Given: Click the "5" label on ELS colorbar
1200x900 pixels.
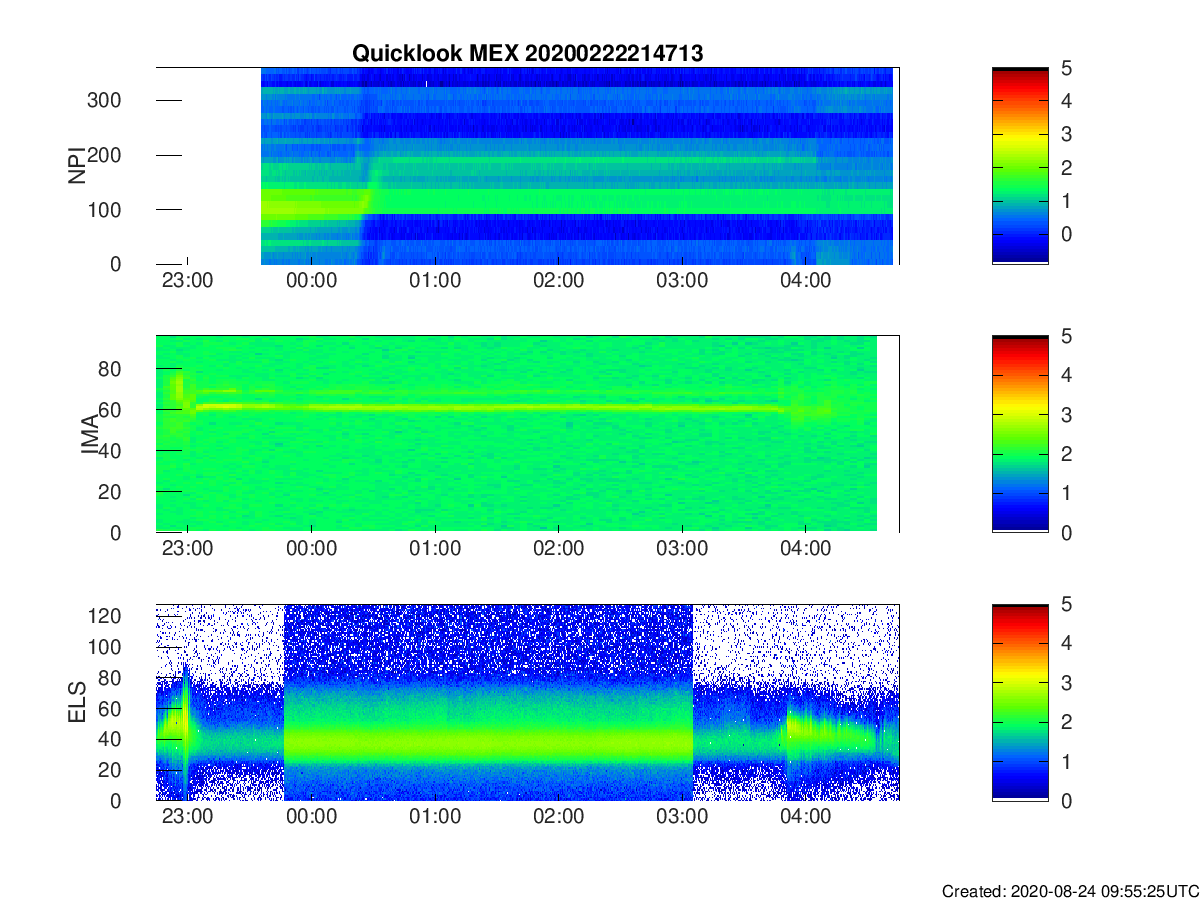Looking at the screenshot, I should 1065,604.
